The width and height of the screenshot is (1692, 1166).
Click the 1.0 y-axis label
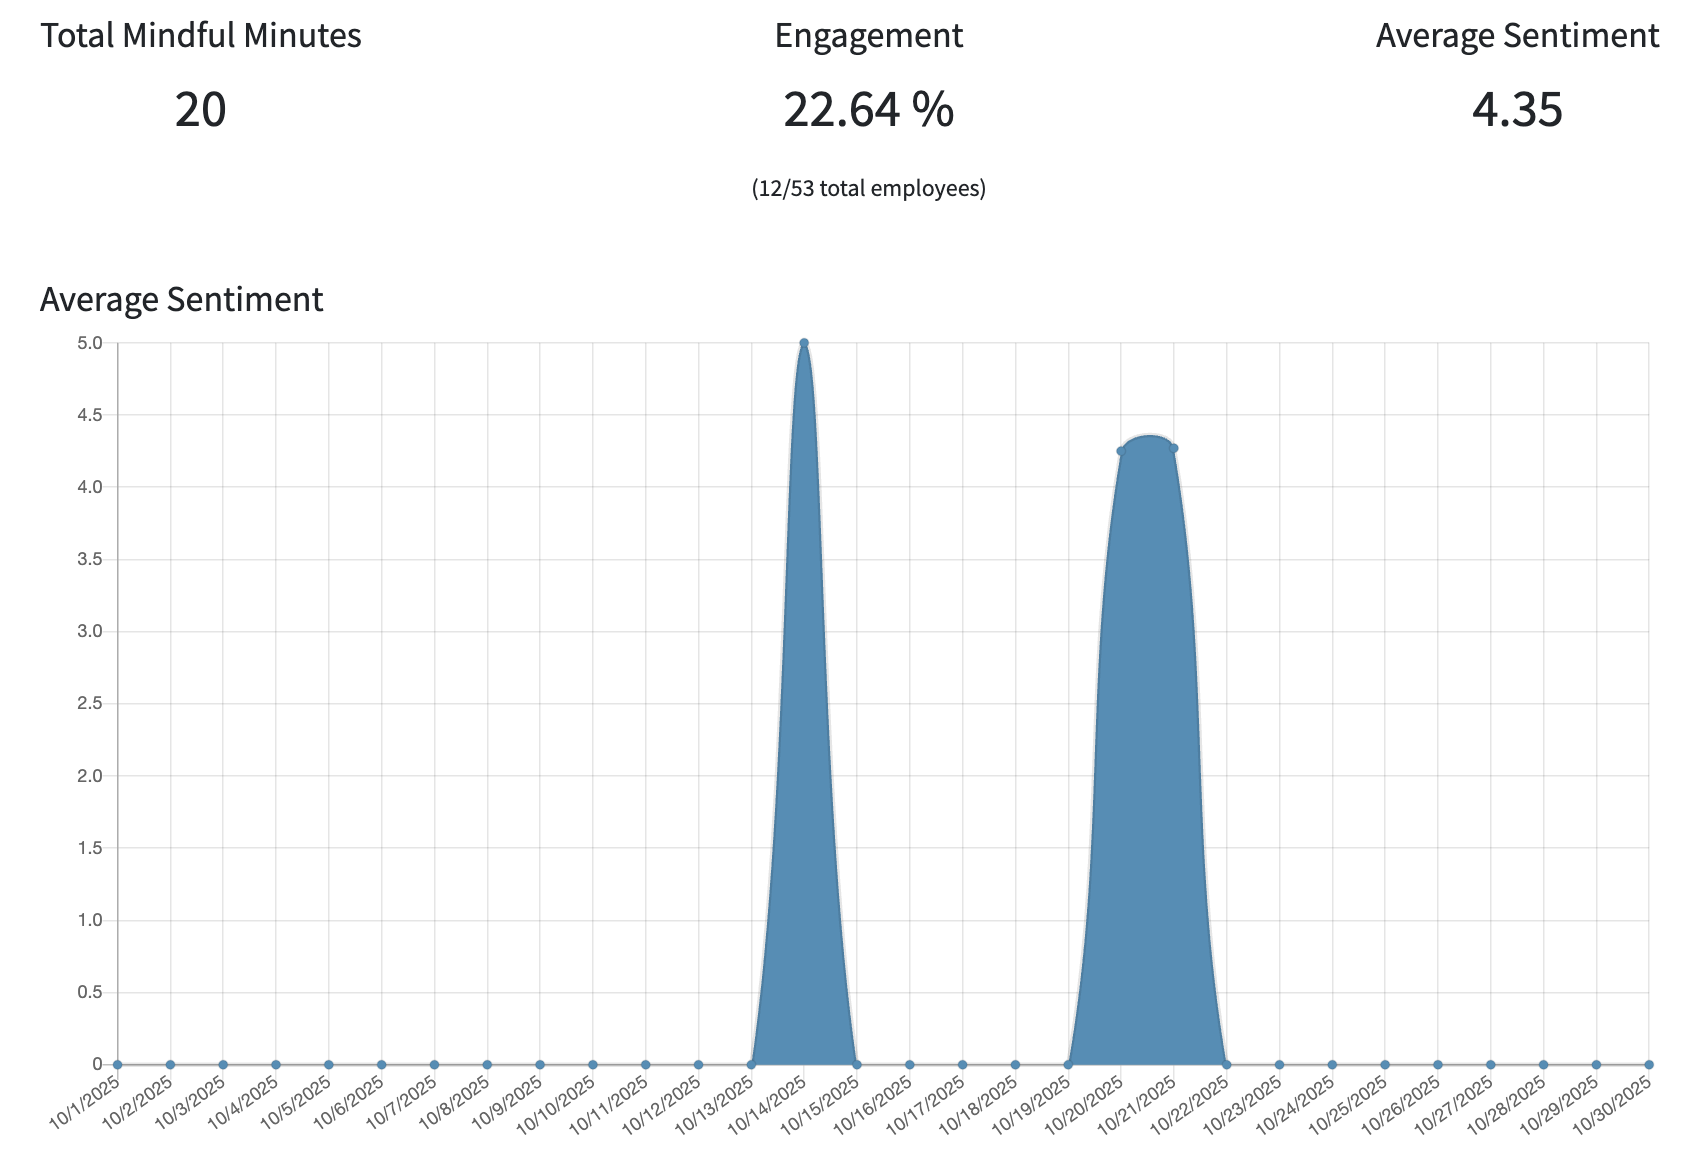(90, 920)
